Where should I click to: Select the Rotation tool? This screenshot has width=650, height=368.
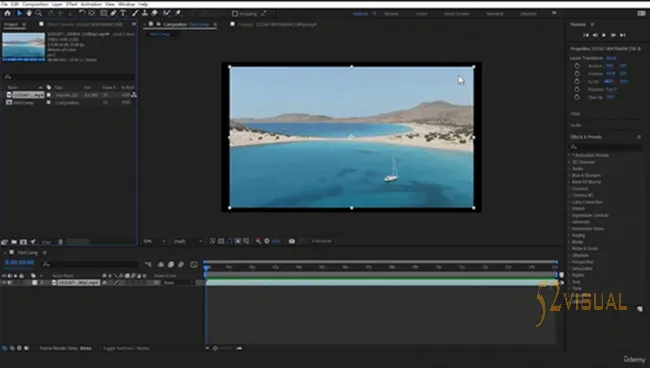[82, 13]
